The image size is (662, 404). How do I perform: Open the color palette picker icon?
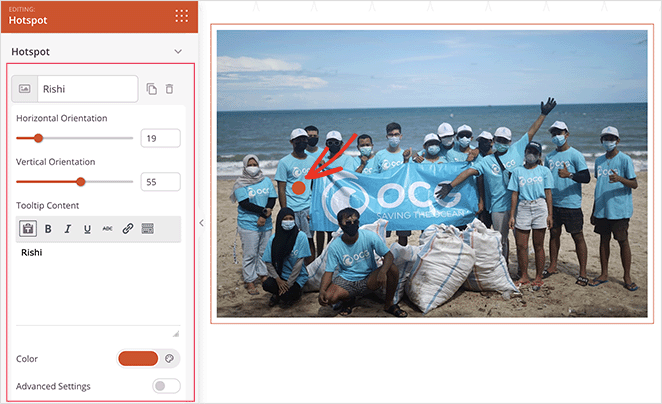(169, 358)
